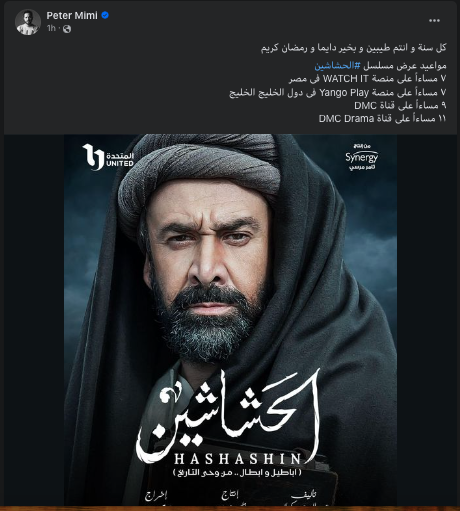This screenshot has width=460, height=511.
Task: Click the globe public-privacy icon
Action: tap(67, 29)
